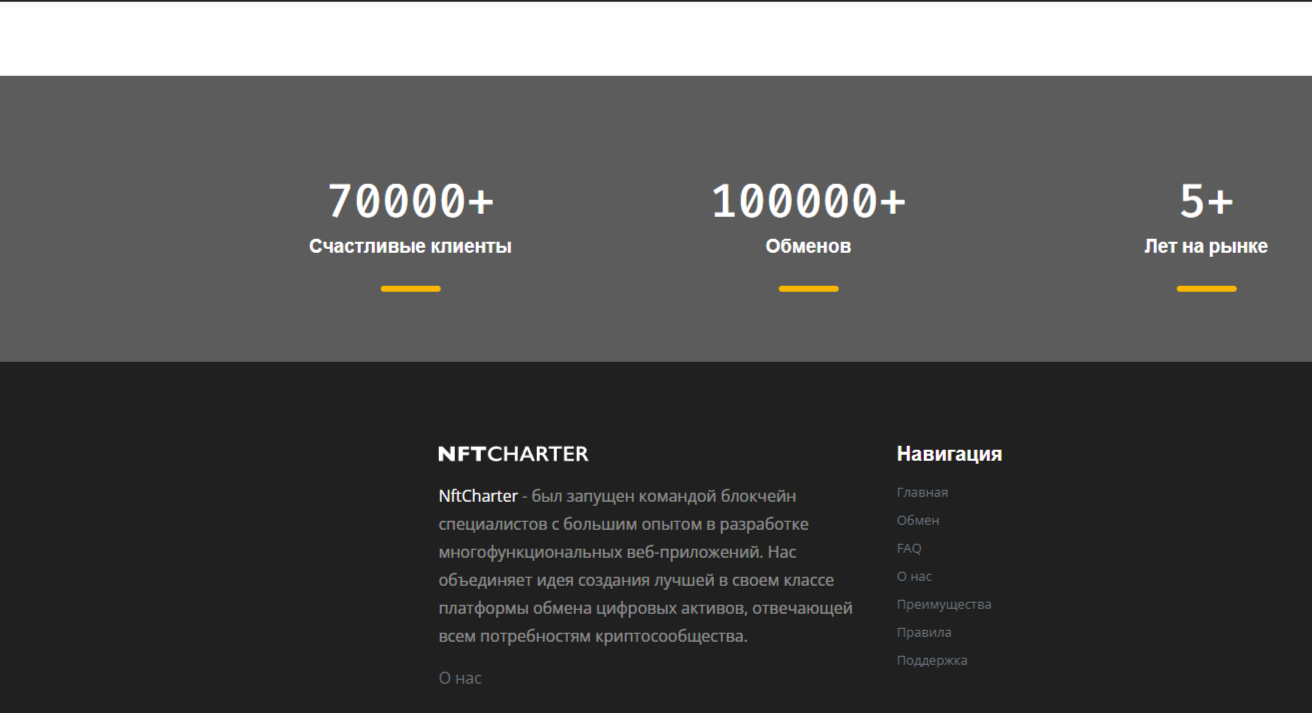Click the Правила footer link
Screen dimensions: 1312x713
(x=924, y=632)
